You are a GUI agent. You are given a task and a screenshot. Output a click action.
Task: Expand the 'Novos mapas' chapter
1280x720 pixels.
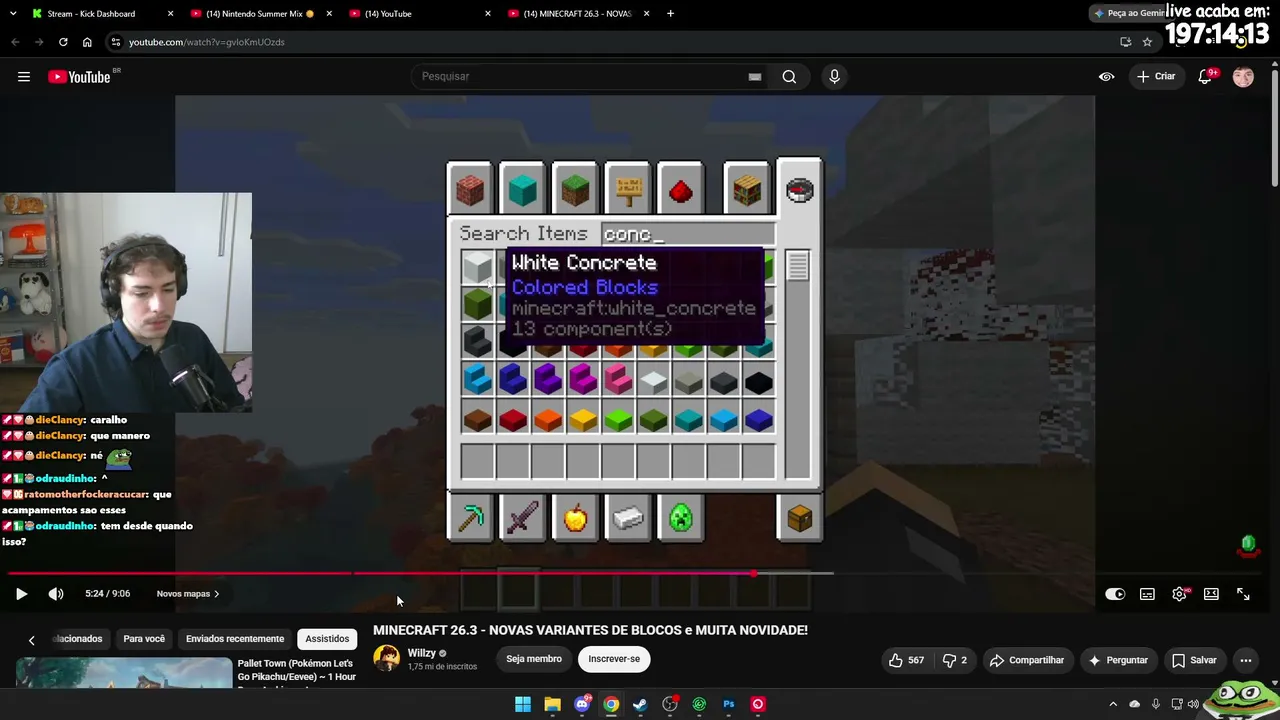188,594
